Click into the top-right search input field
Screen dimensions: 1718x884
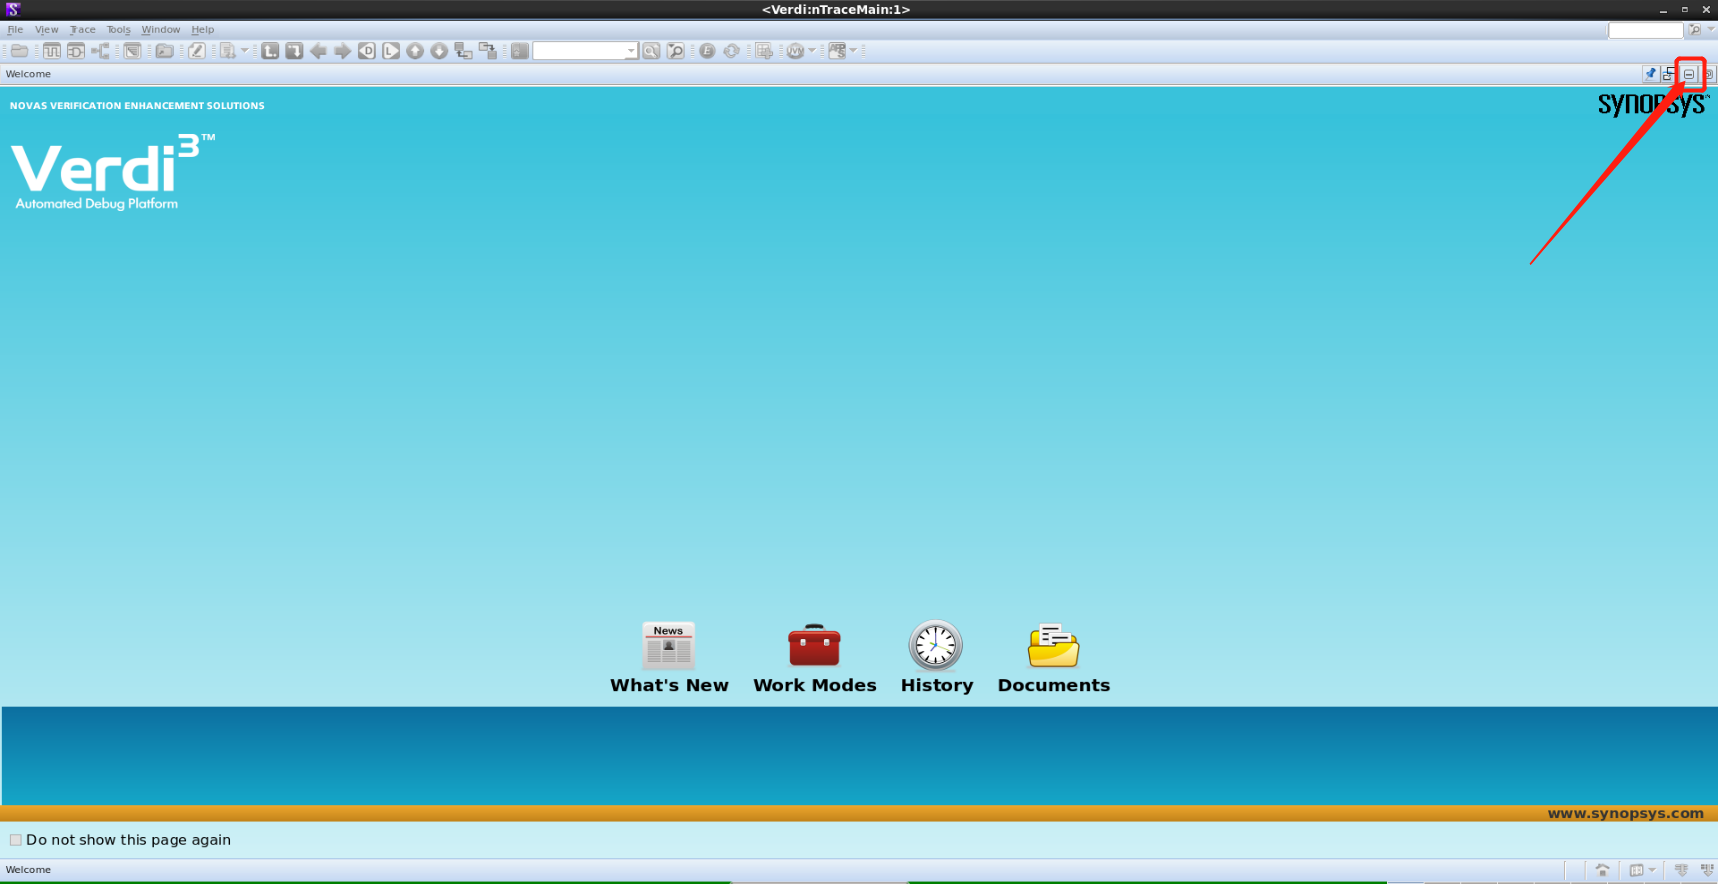coord(1645,30)
